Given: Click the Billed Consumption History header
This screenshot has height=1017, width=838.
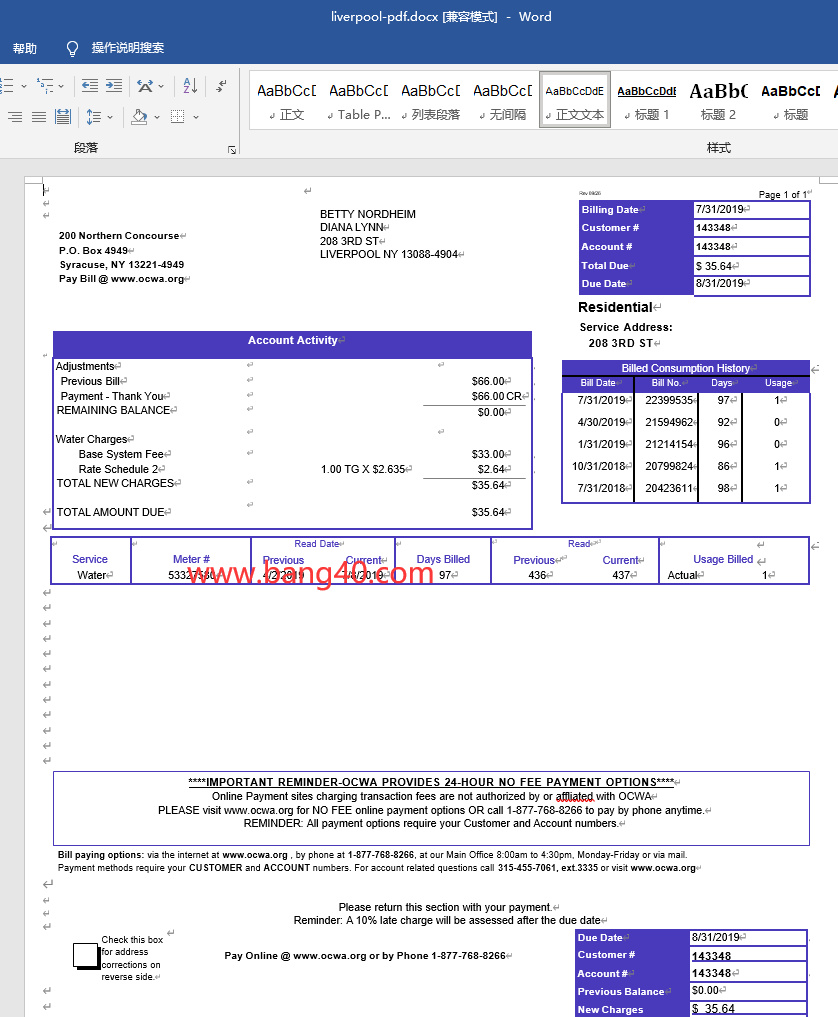Looking at the screenshot, I should point(686,368).
